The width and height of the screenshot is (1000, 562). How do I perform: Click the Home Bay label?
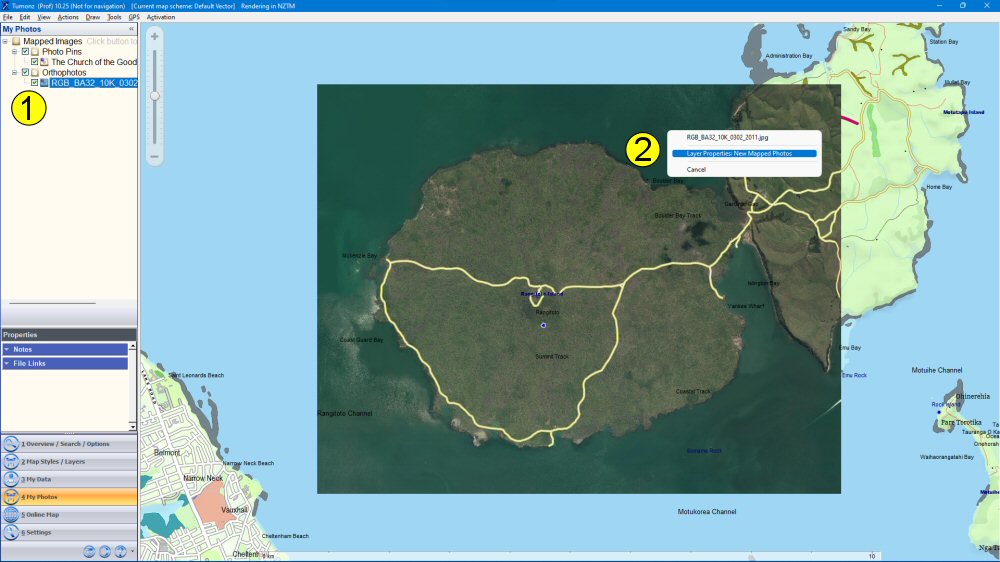coord(939,187)
